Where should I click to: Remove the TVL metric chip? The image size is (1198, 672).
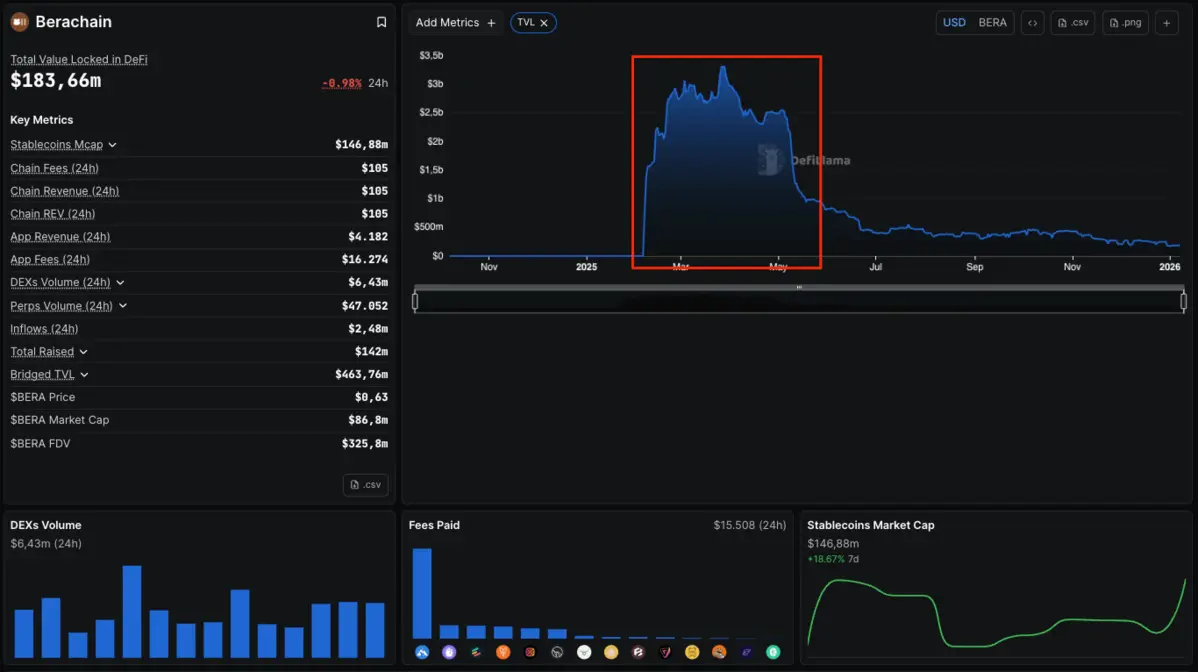[544, 23]
